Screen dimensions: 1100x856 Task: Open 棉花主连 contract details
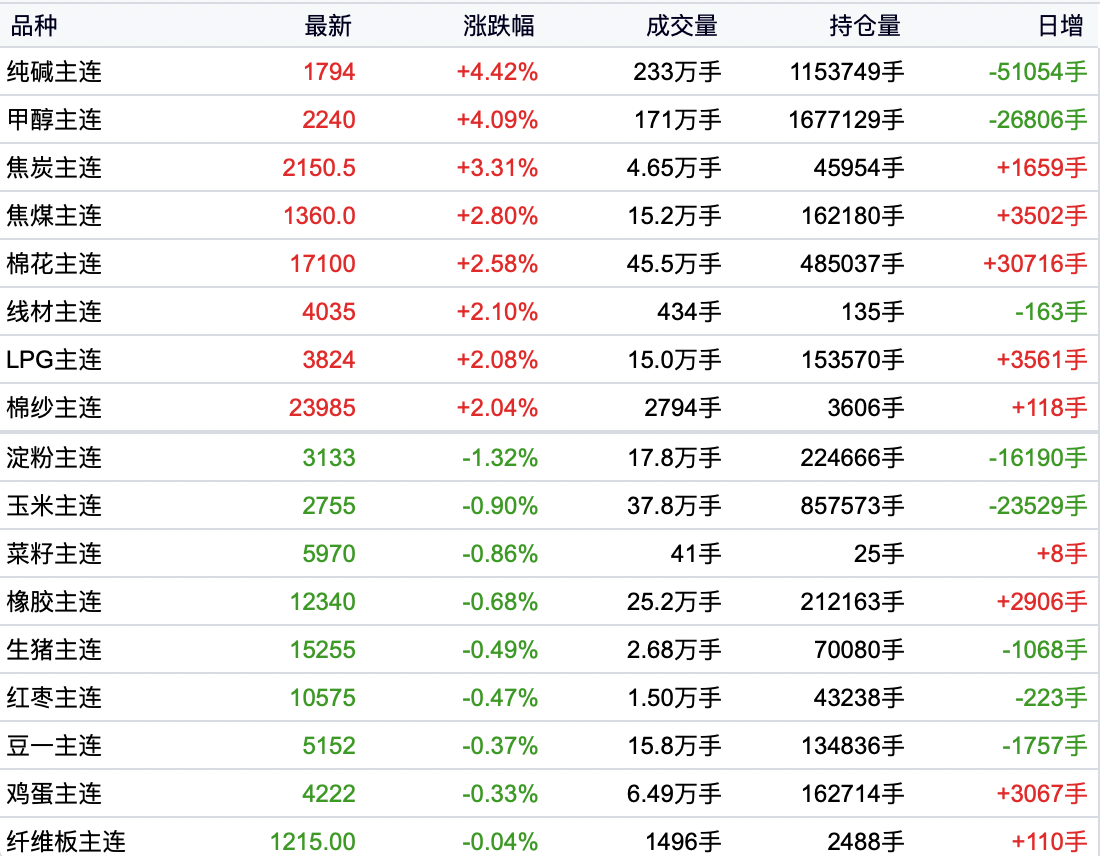pos(54,264)
